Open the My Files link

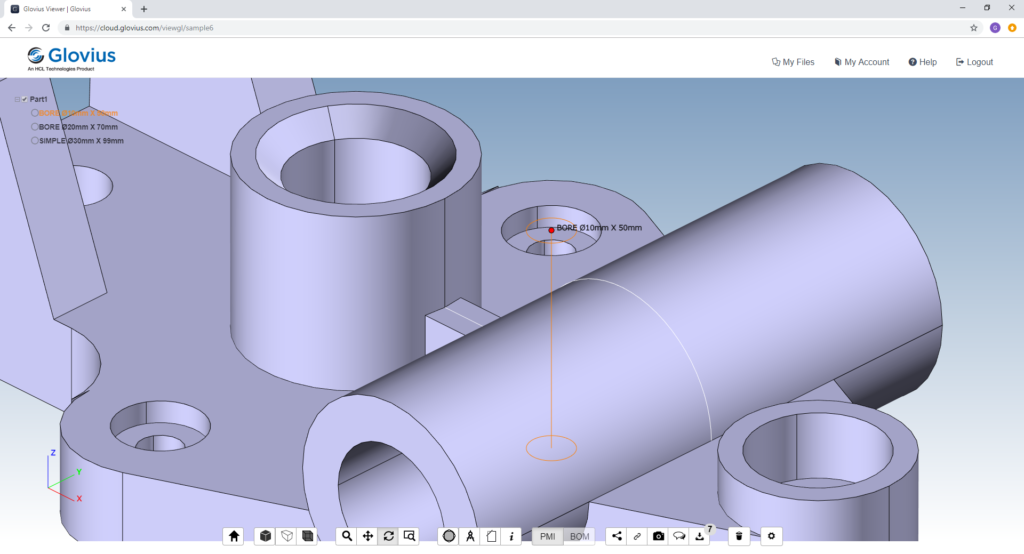793,62
